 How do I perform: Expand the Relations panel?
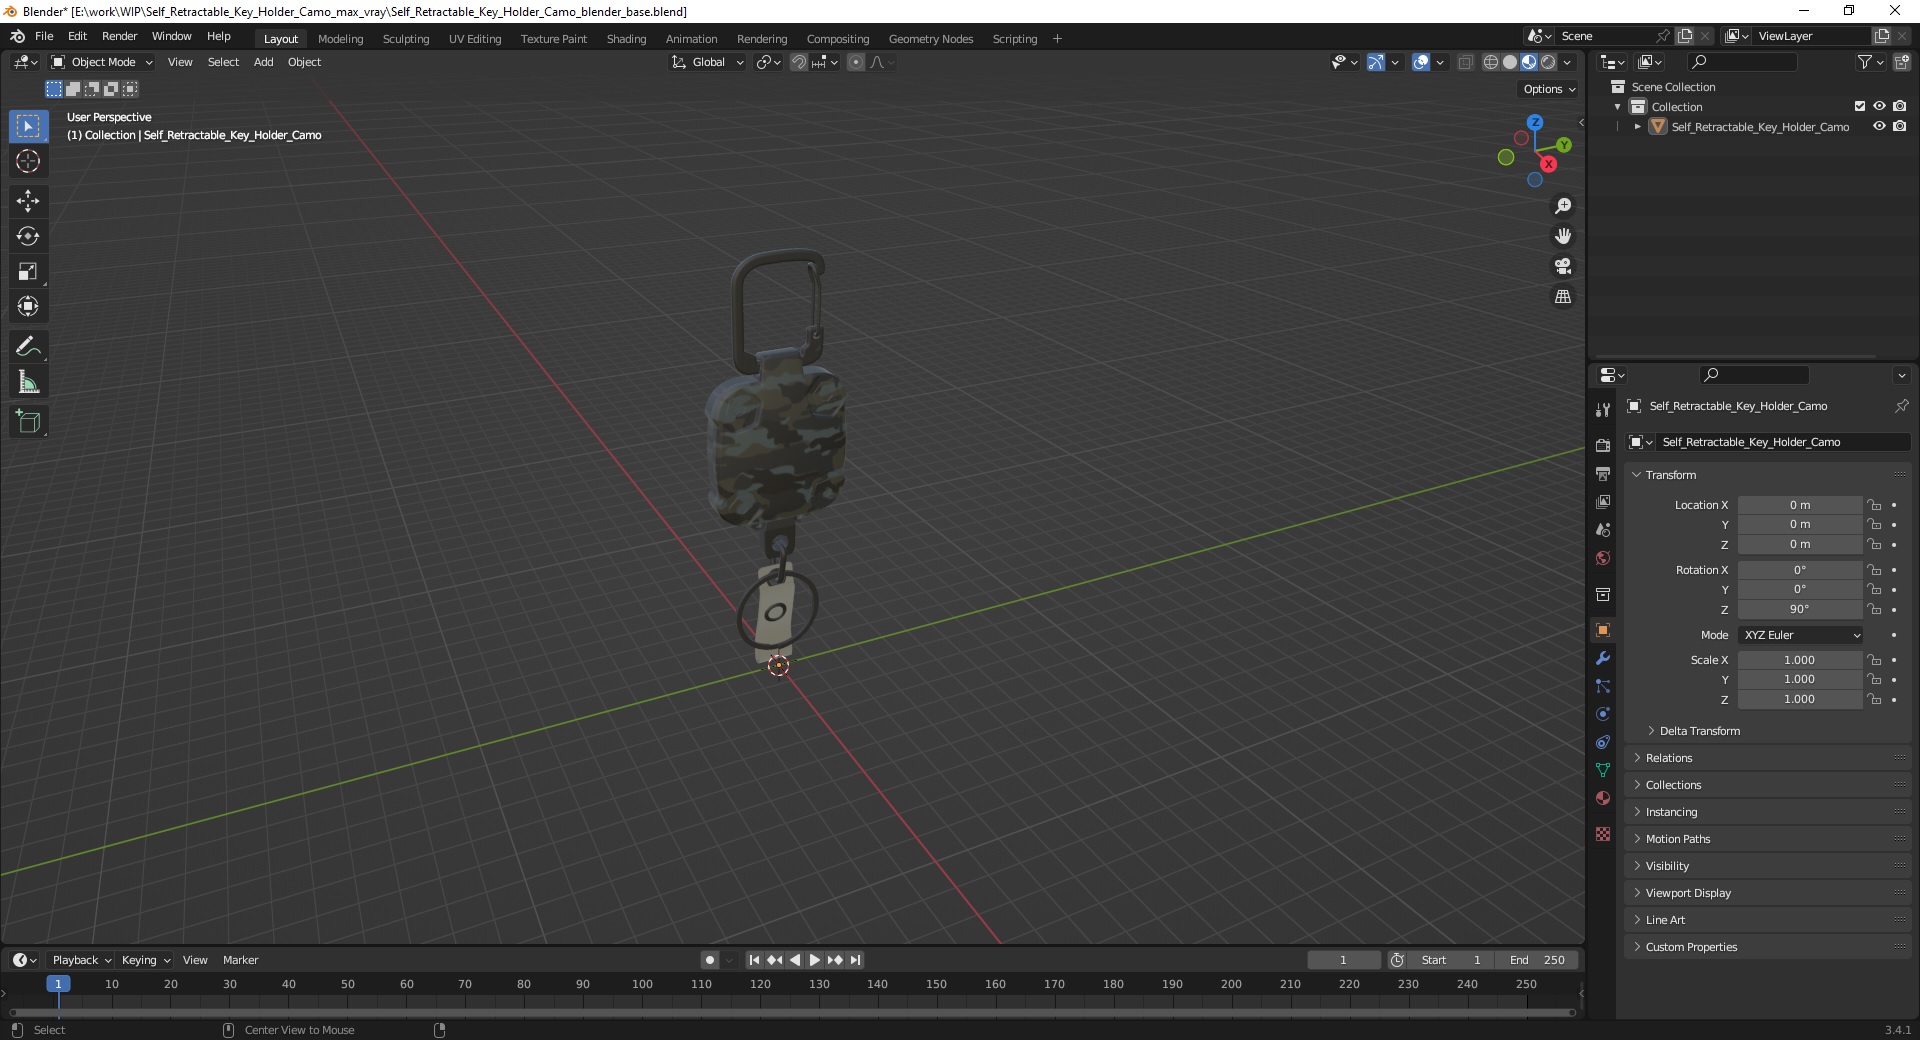1669,758
